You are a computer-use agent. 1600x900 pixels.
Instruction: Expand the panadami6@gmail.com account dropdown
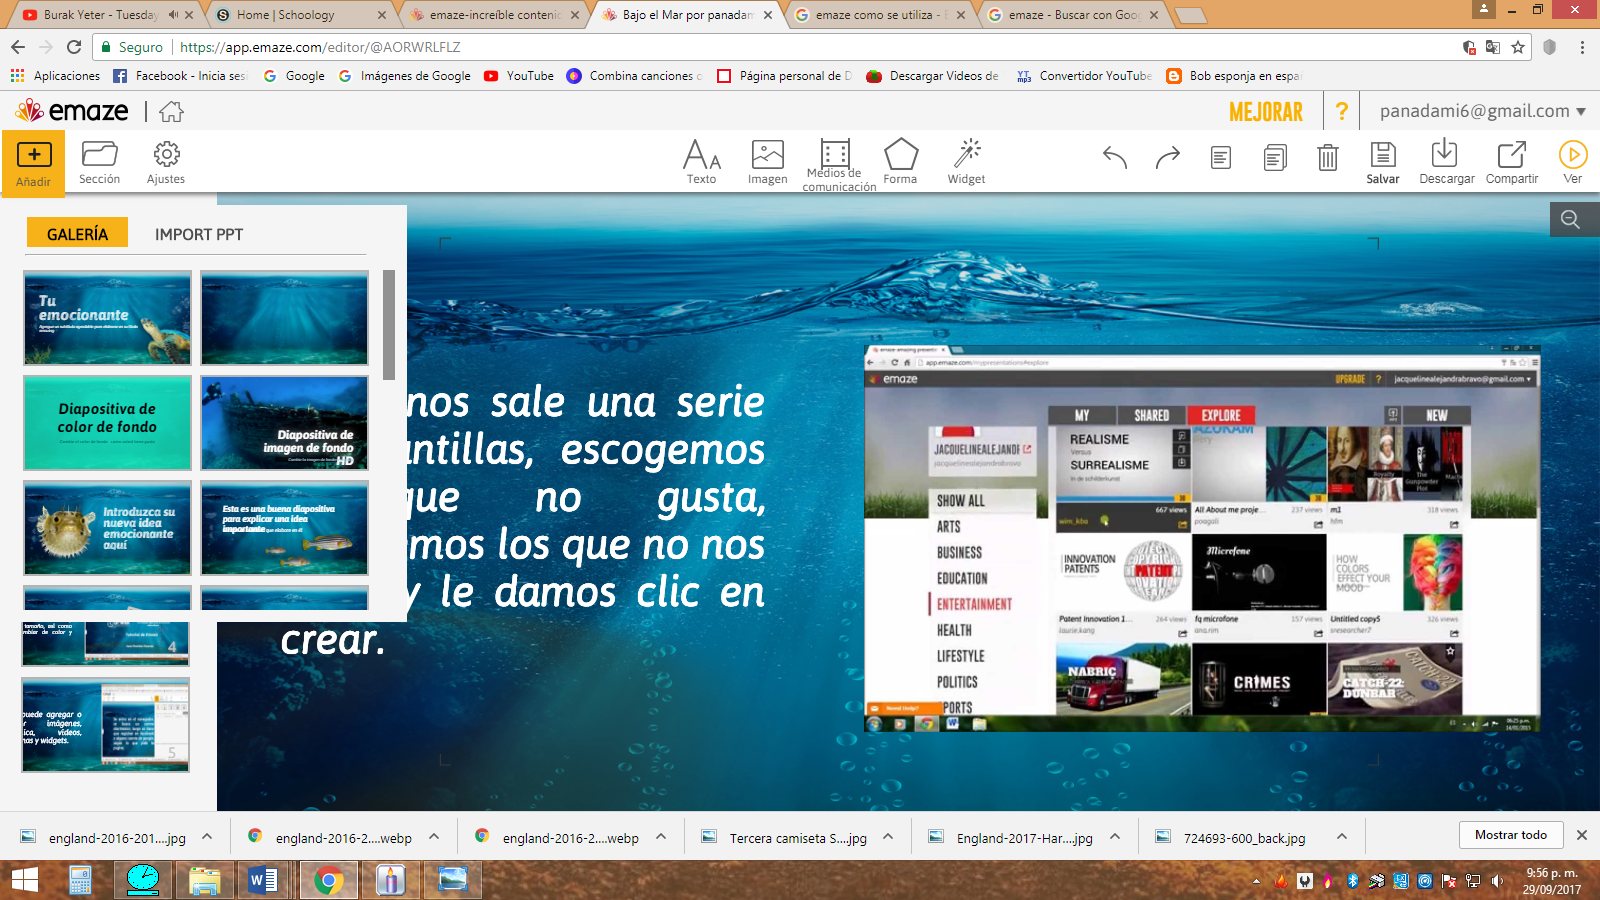(1483, 111)
